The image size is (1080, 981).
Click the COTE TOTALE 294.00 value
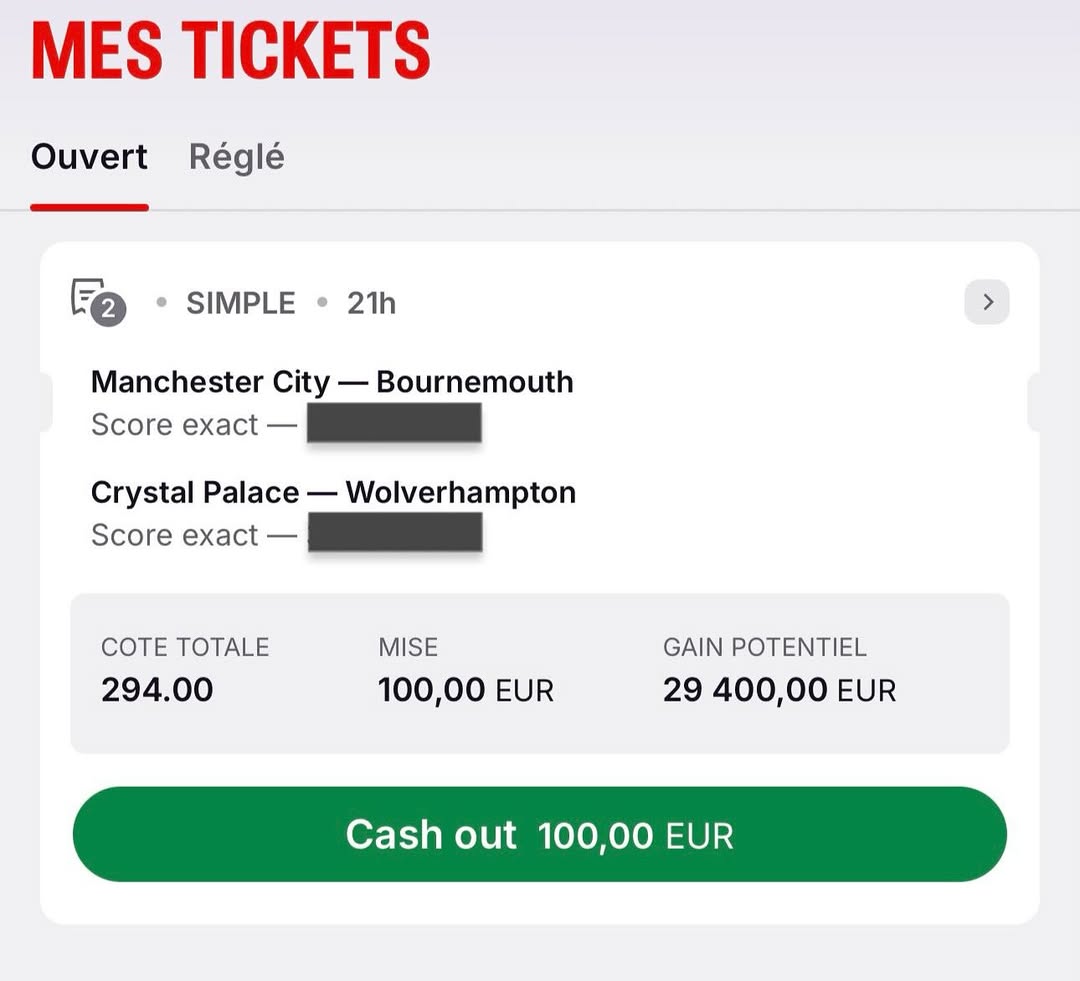coord(157,690)
